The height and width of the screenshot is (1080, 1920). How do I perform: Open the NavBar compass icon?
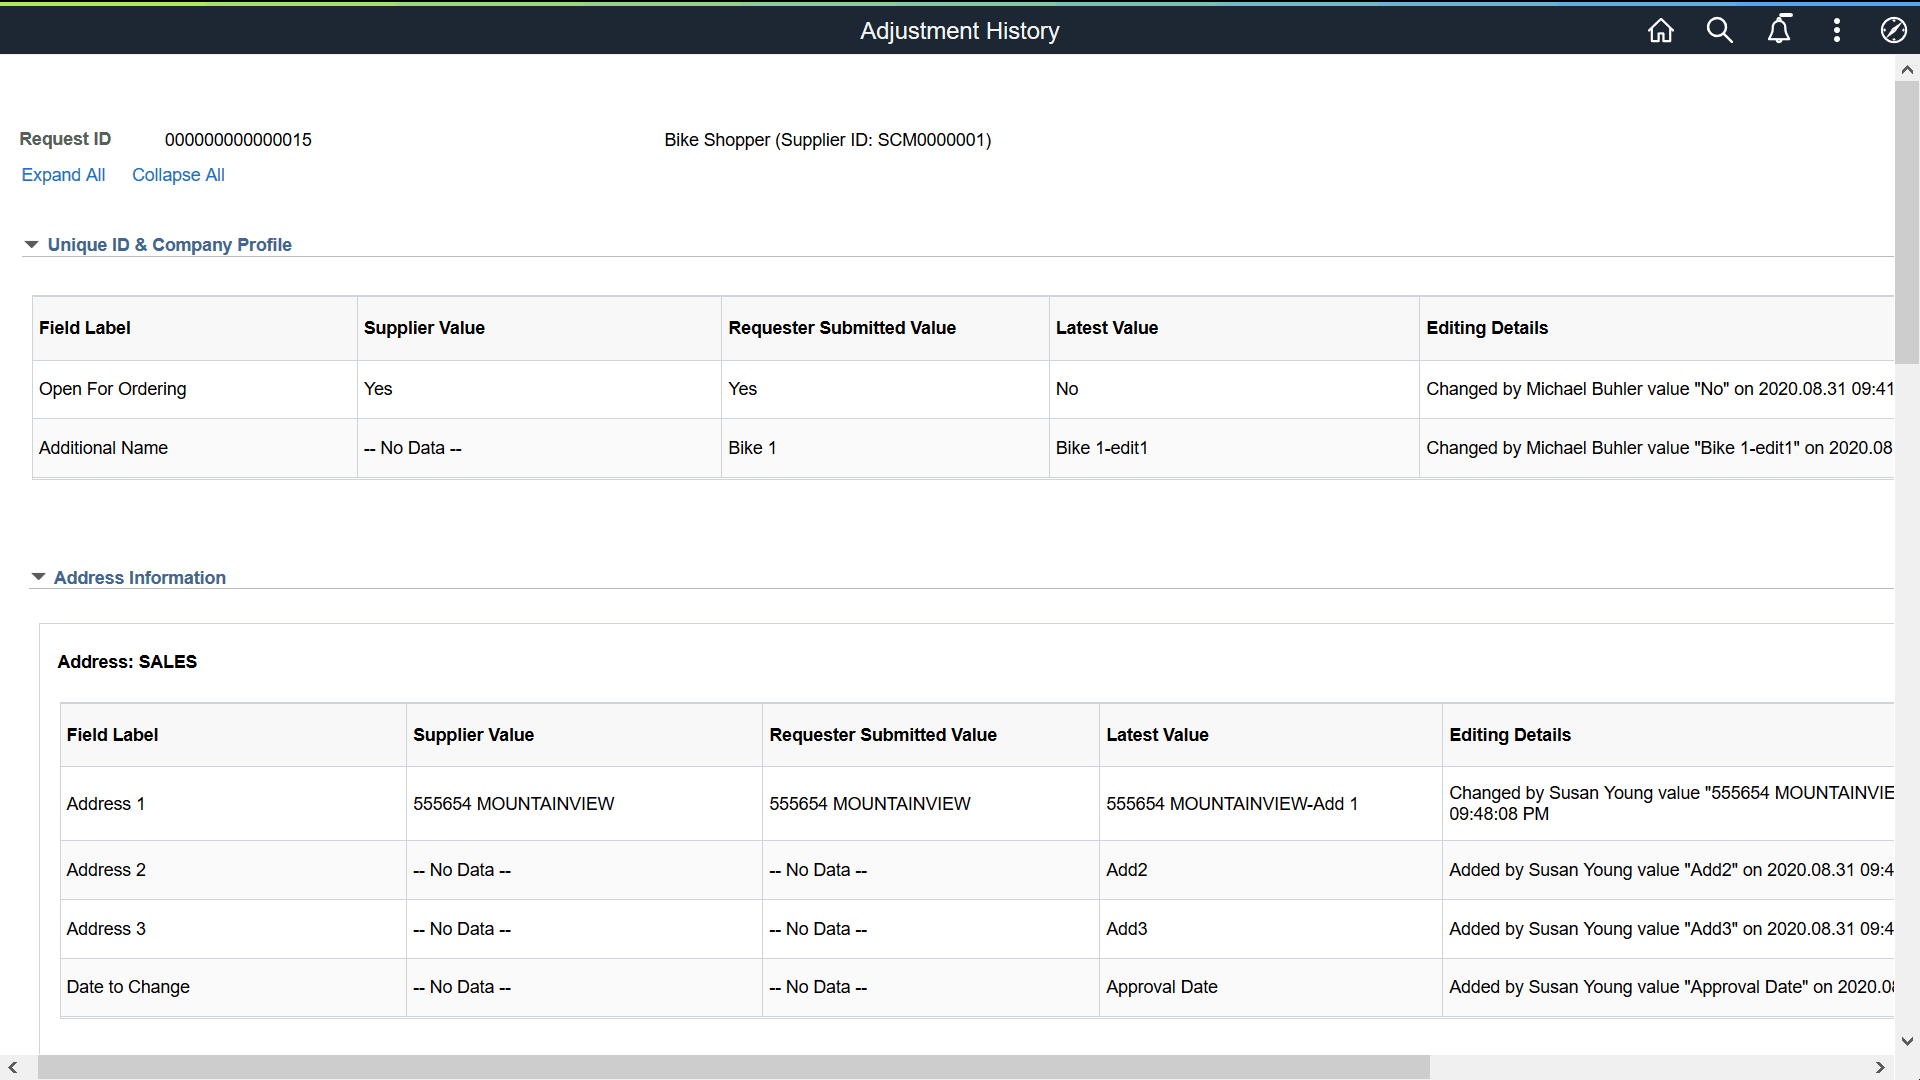1895,30
